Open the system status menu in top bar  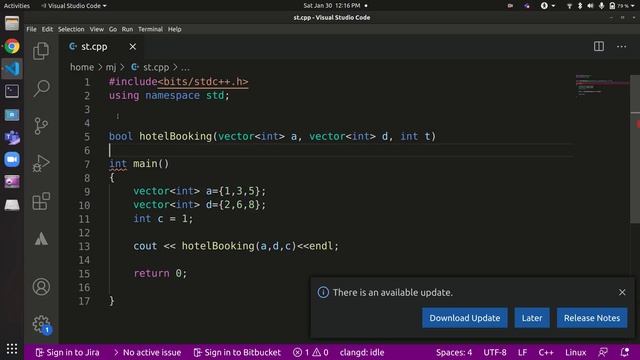[601, 6]
